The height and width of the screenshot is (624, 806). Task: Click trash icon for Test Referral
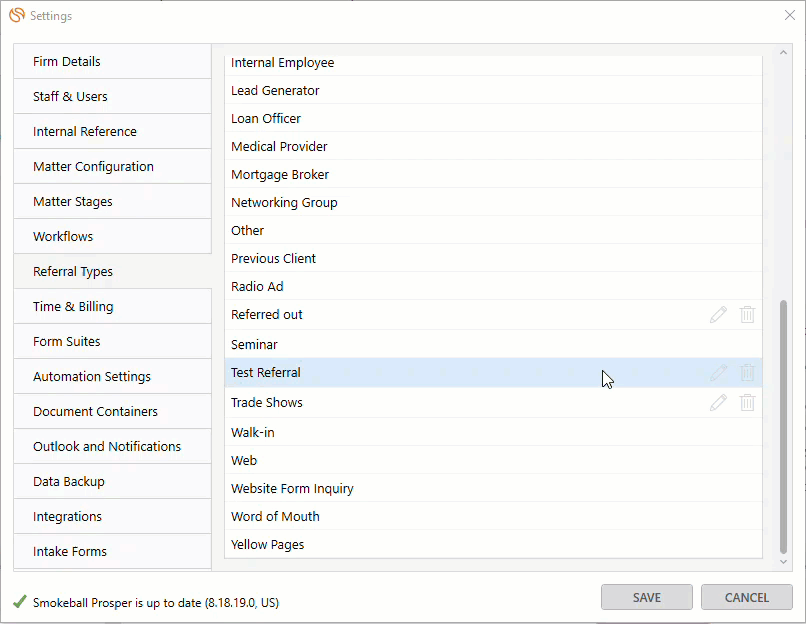[747, 373]
